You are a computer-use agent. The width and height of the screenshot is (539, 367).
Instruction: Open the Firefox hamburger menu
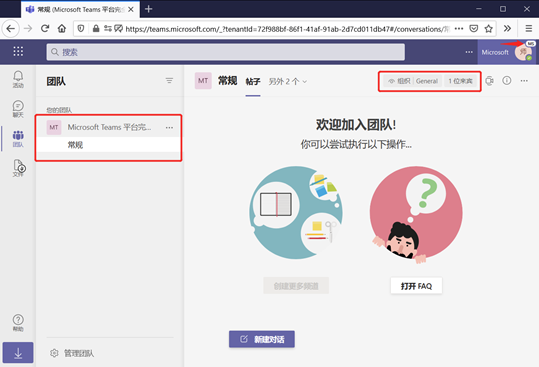[528, 29]
